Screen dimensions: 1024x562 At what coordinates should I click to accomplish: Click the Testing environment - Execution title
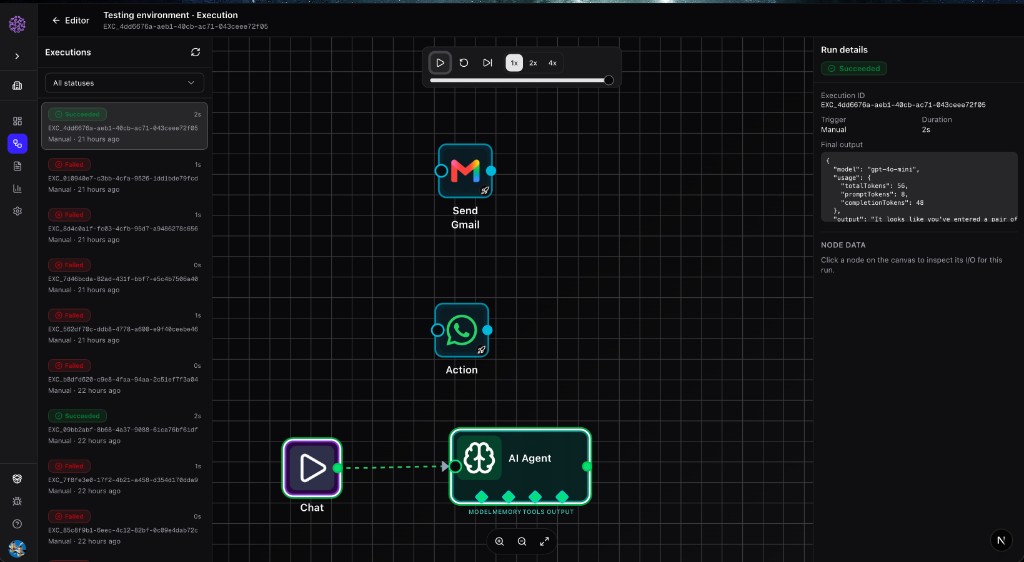coord(170,14)
